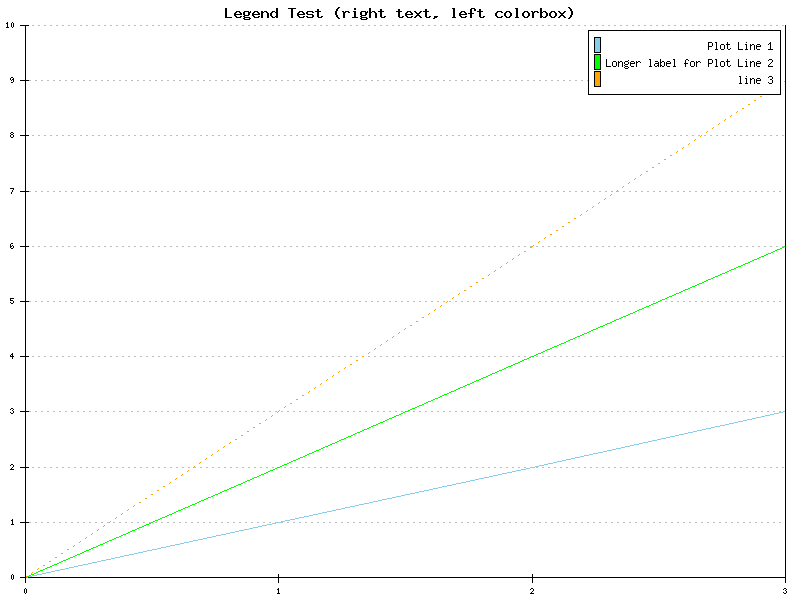Click the X-axis label 2
Screen dimensions: 800x600
pos(532,591)
